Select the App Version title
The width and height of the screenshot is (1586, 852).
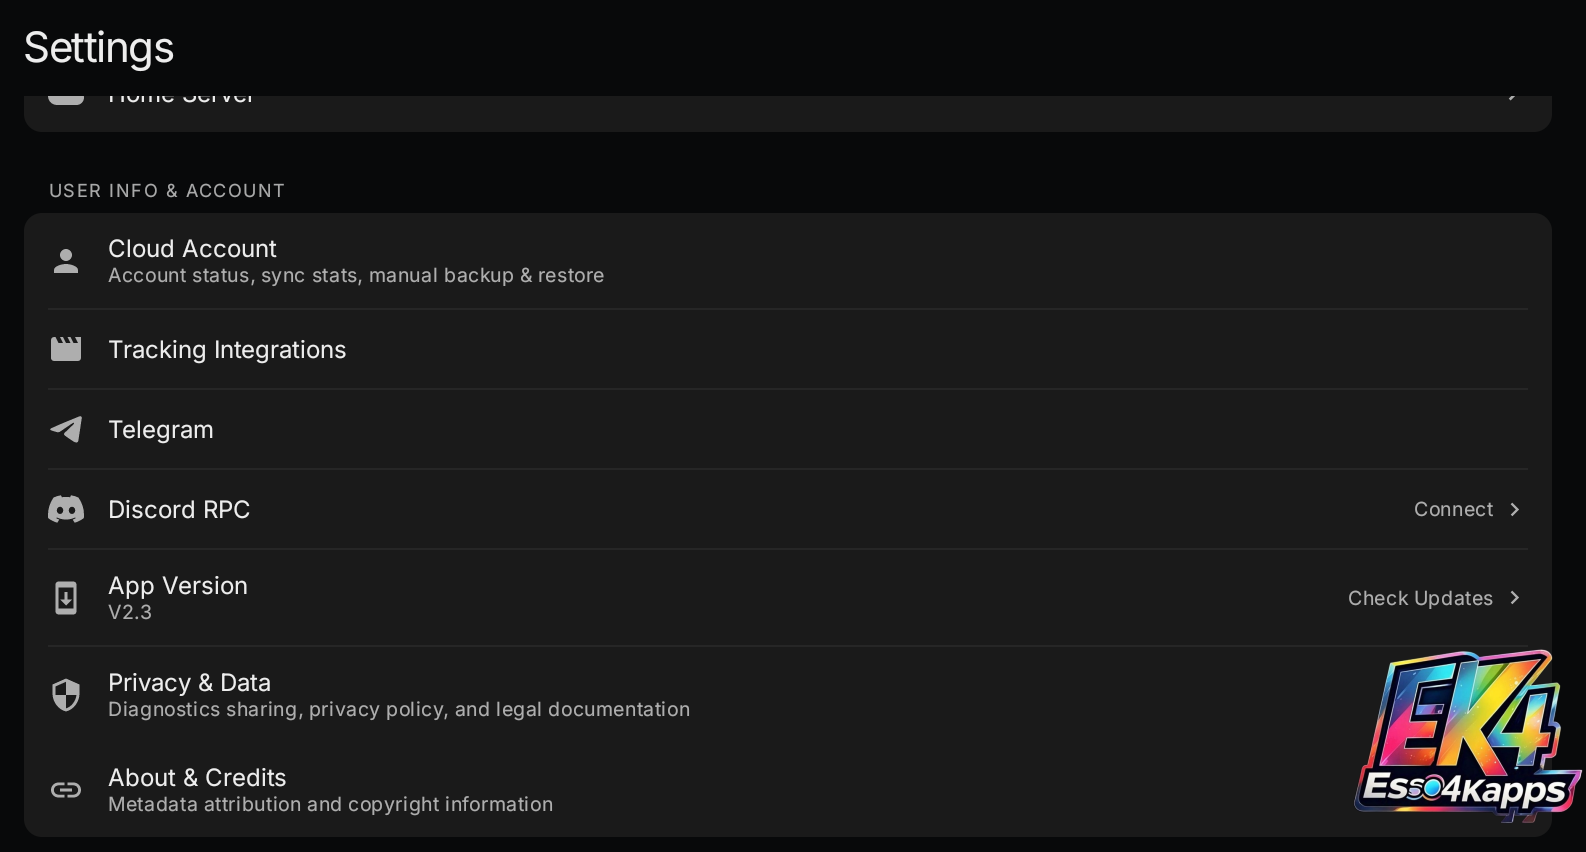coord(178,586)
